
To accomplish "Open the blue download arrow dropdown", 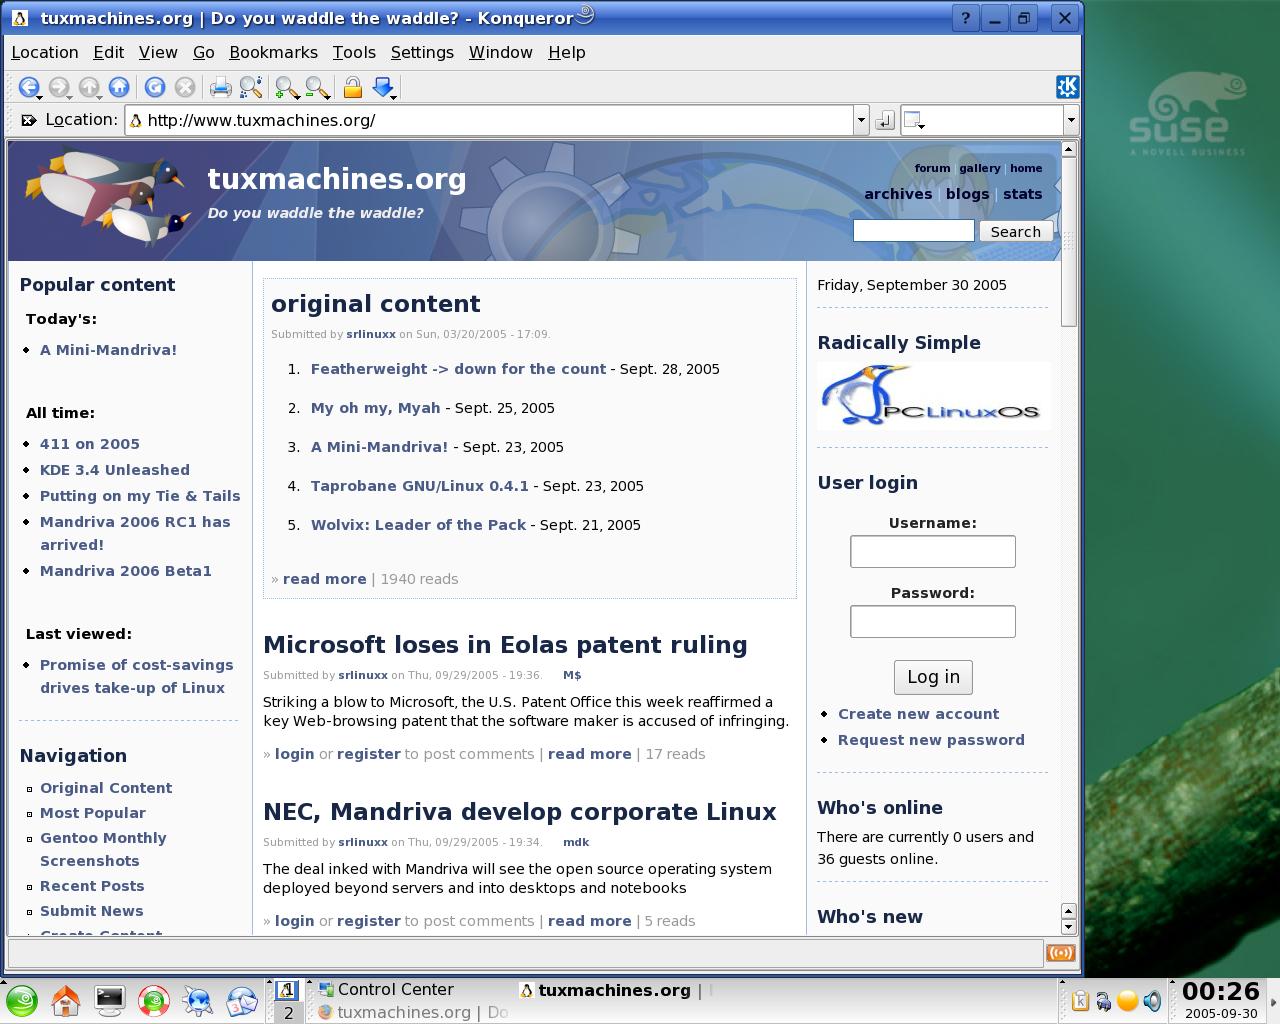I will 384,88.
